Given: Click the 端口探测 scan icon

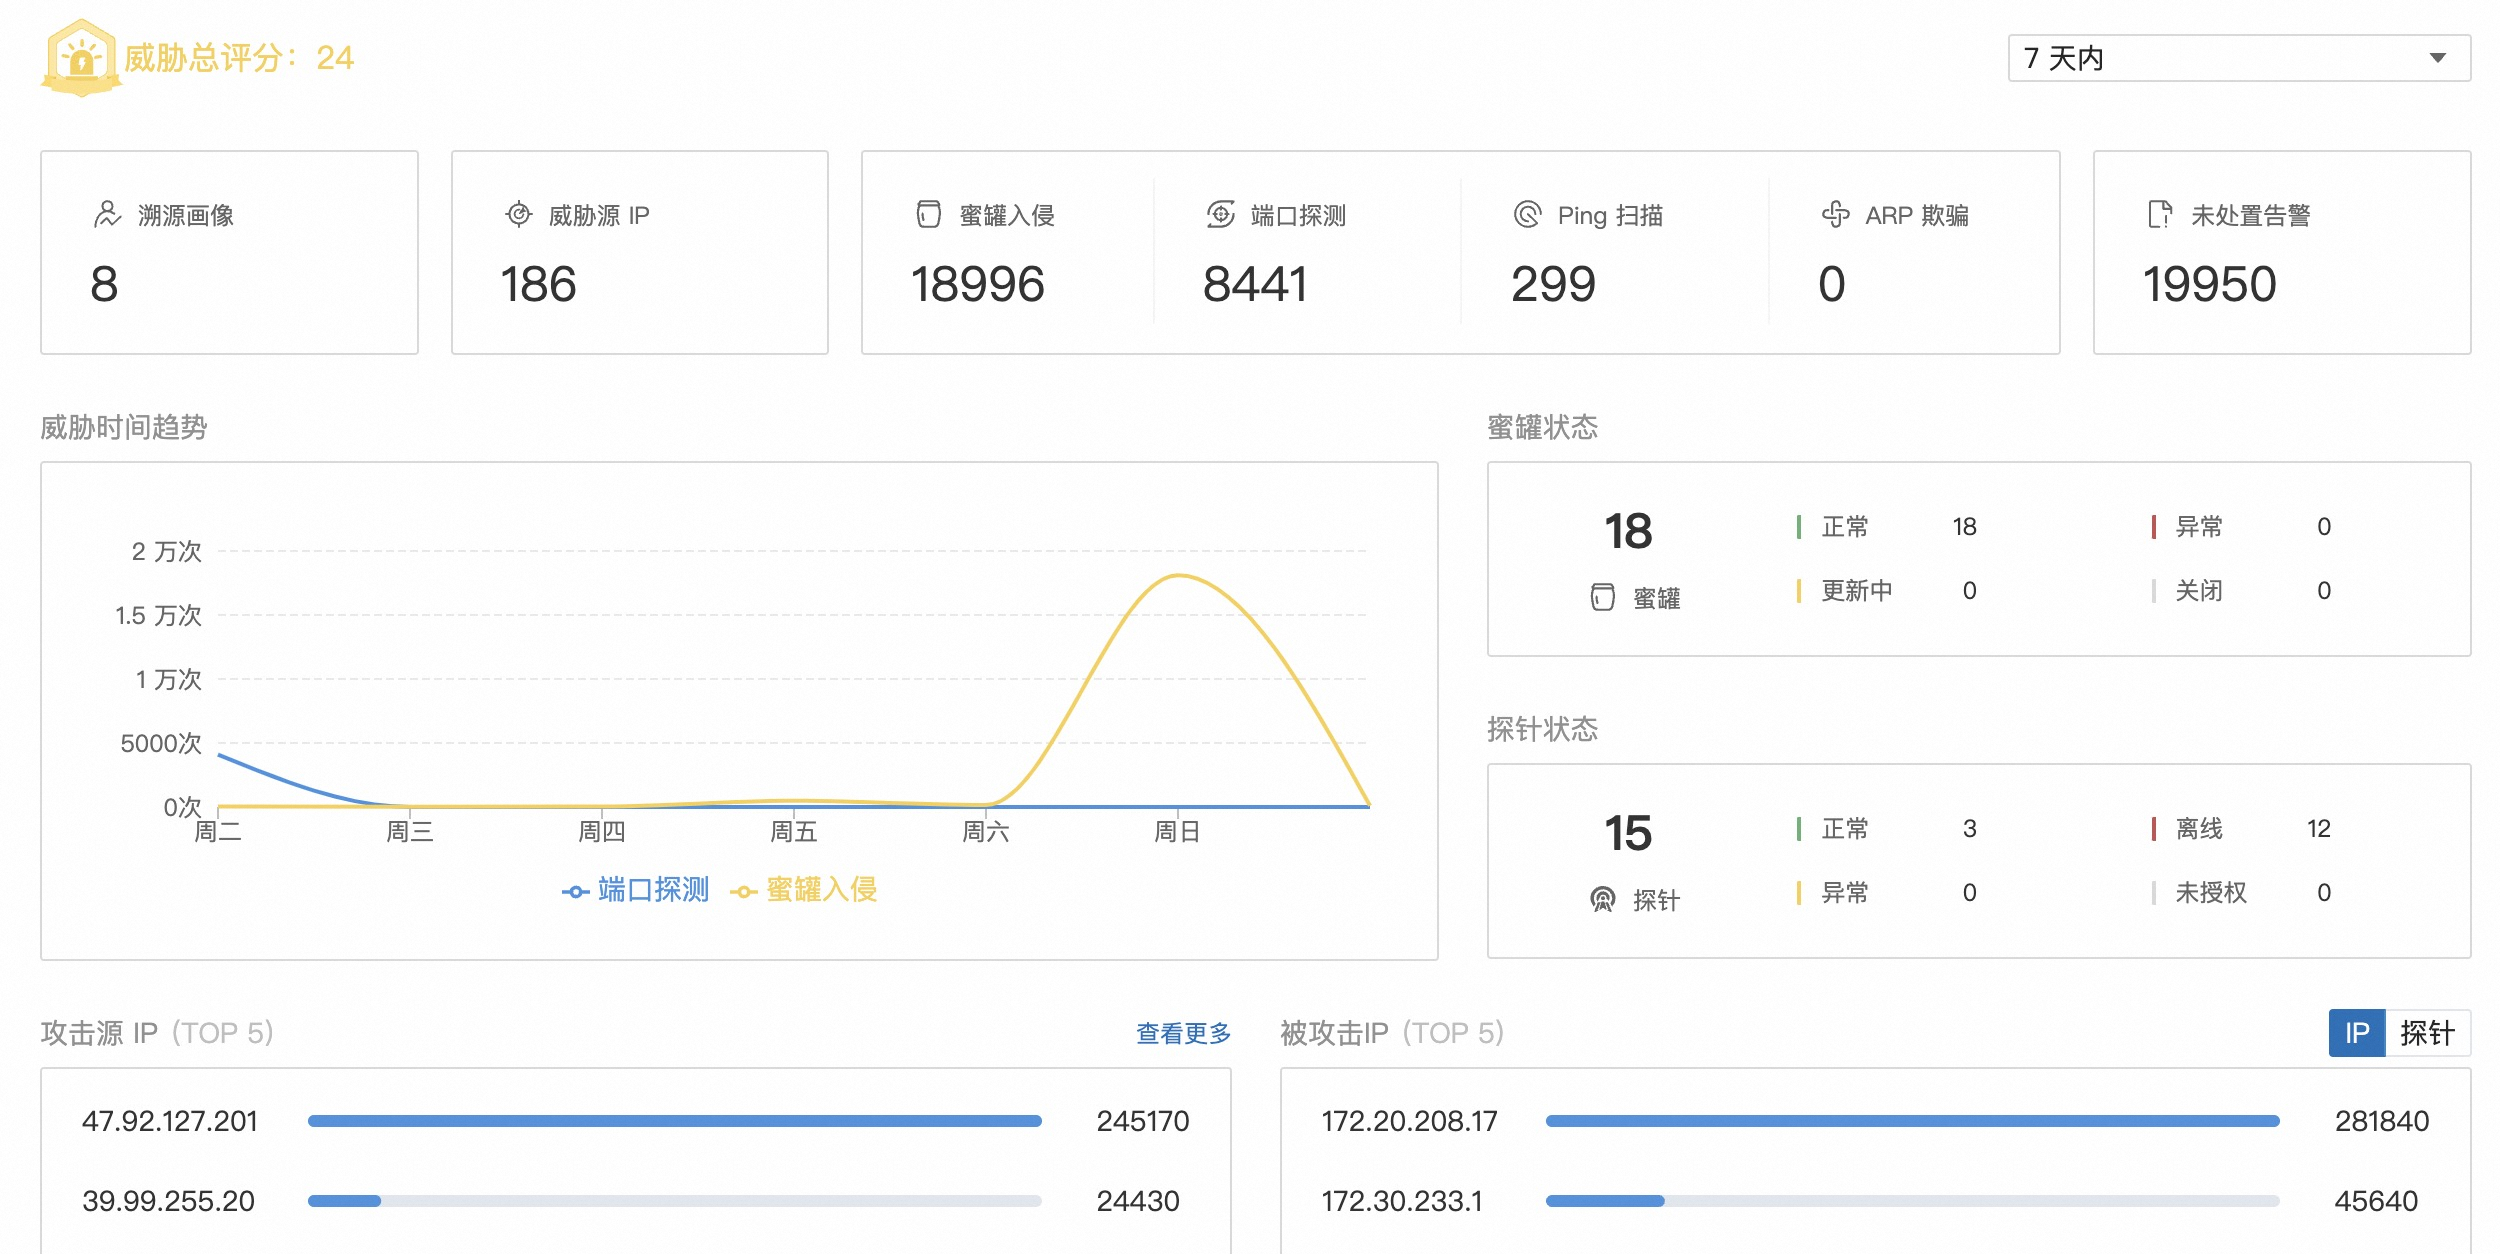Looking at the screenshot, I should (1220, 214).
